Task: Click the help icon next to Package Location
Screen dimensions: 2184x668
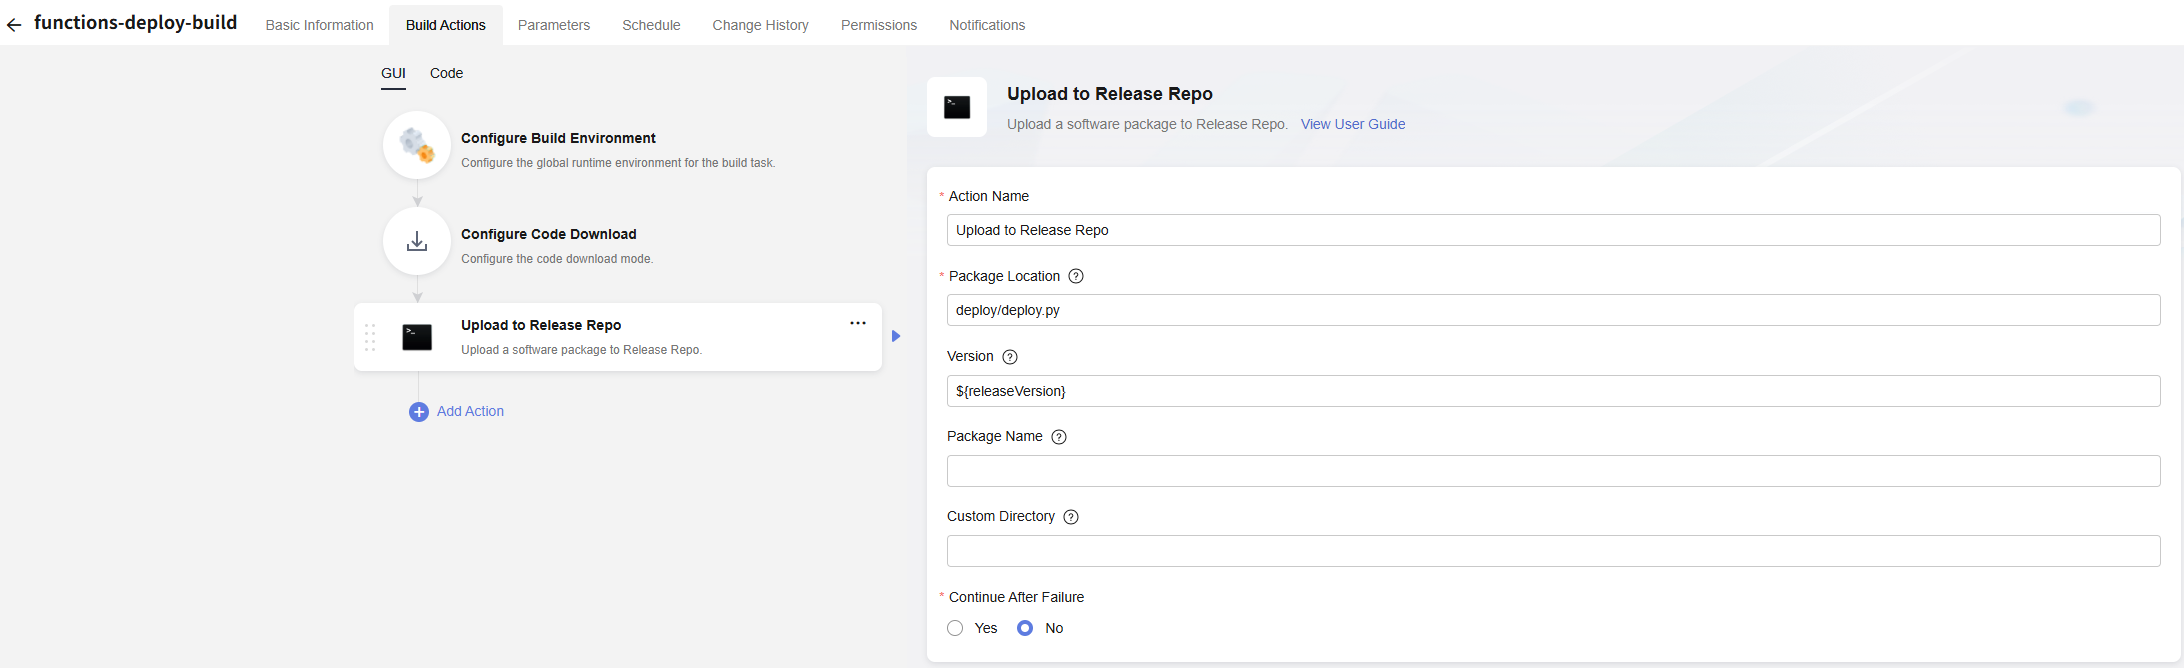Action: point(1076,277)
